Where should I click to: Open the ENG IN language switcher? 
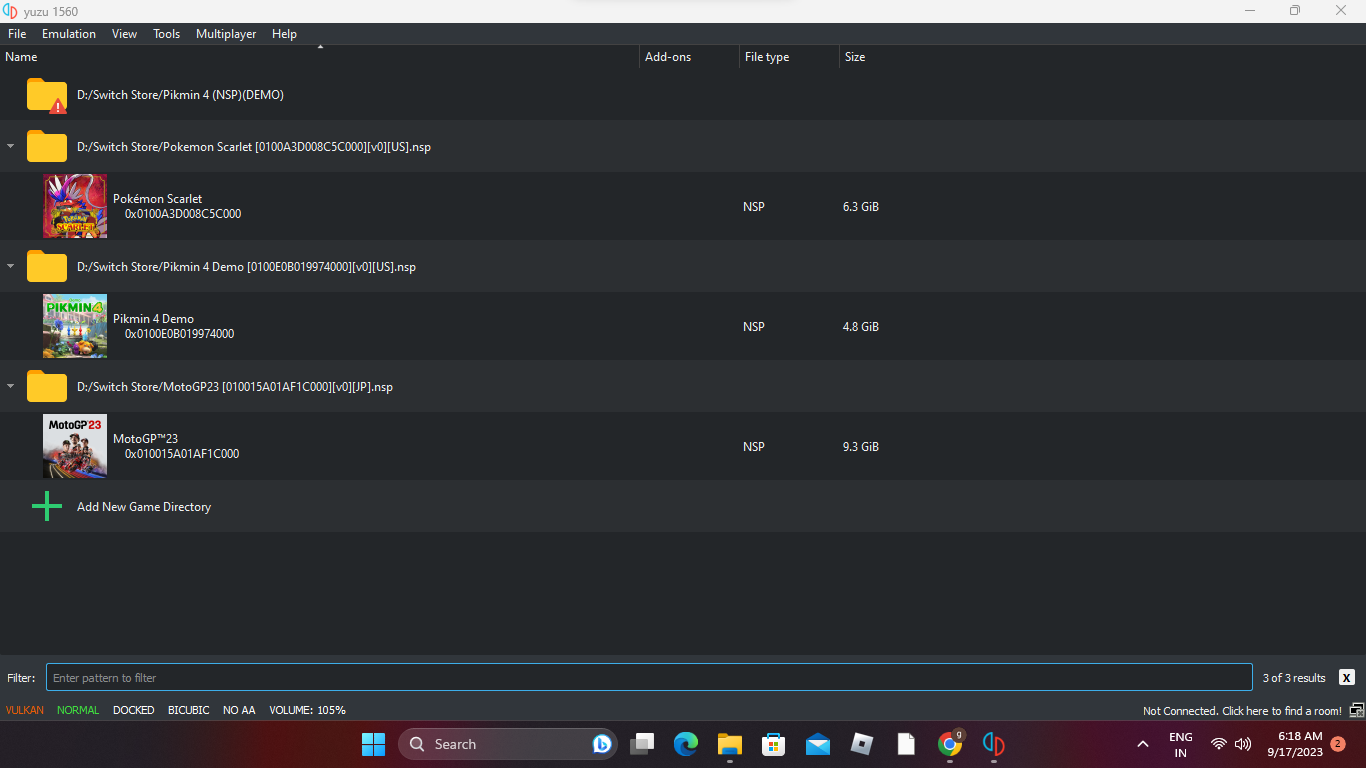click(x=1181, y=745)
